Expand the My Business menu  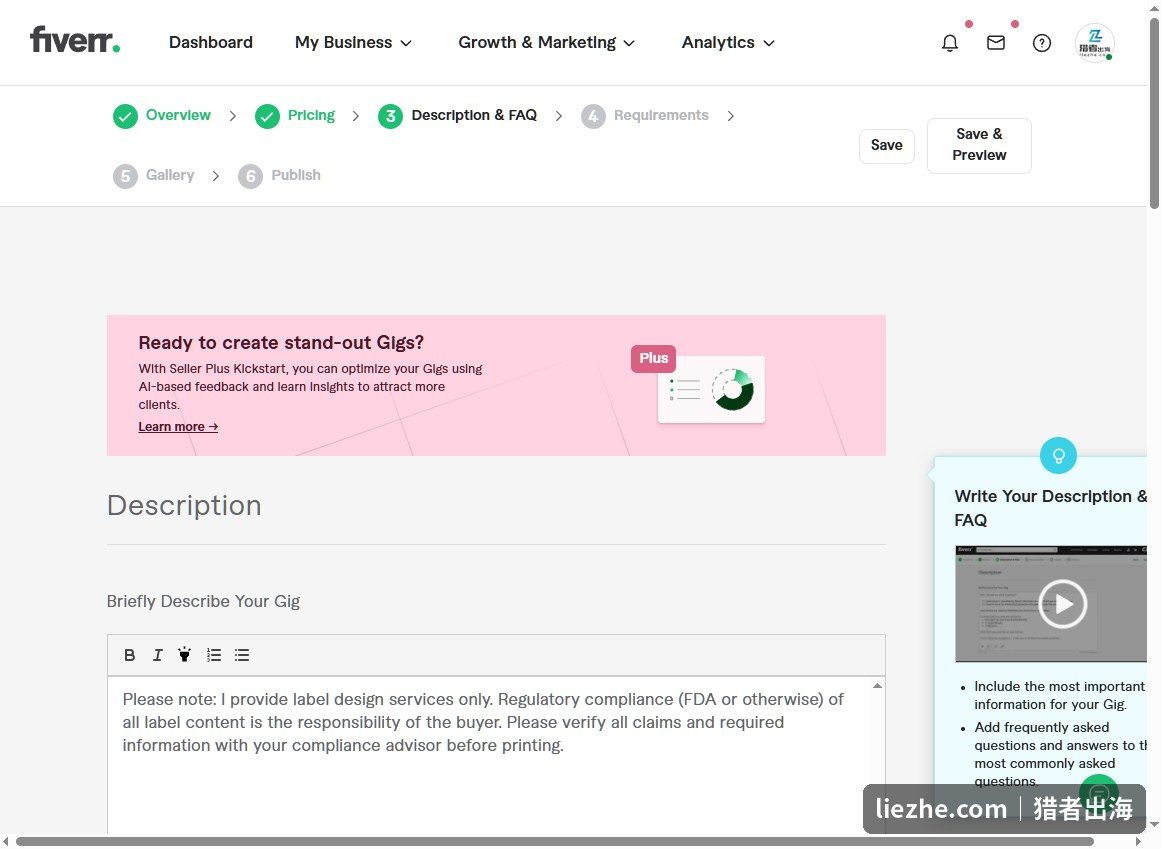[x=353, y=42]
